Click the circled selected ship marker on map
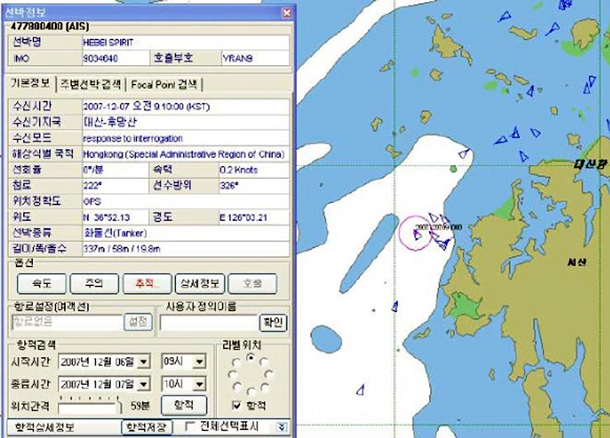 point(414,236)
